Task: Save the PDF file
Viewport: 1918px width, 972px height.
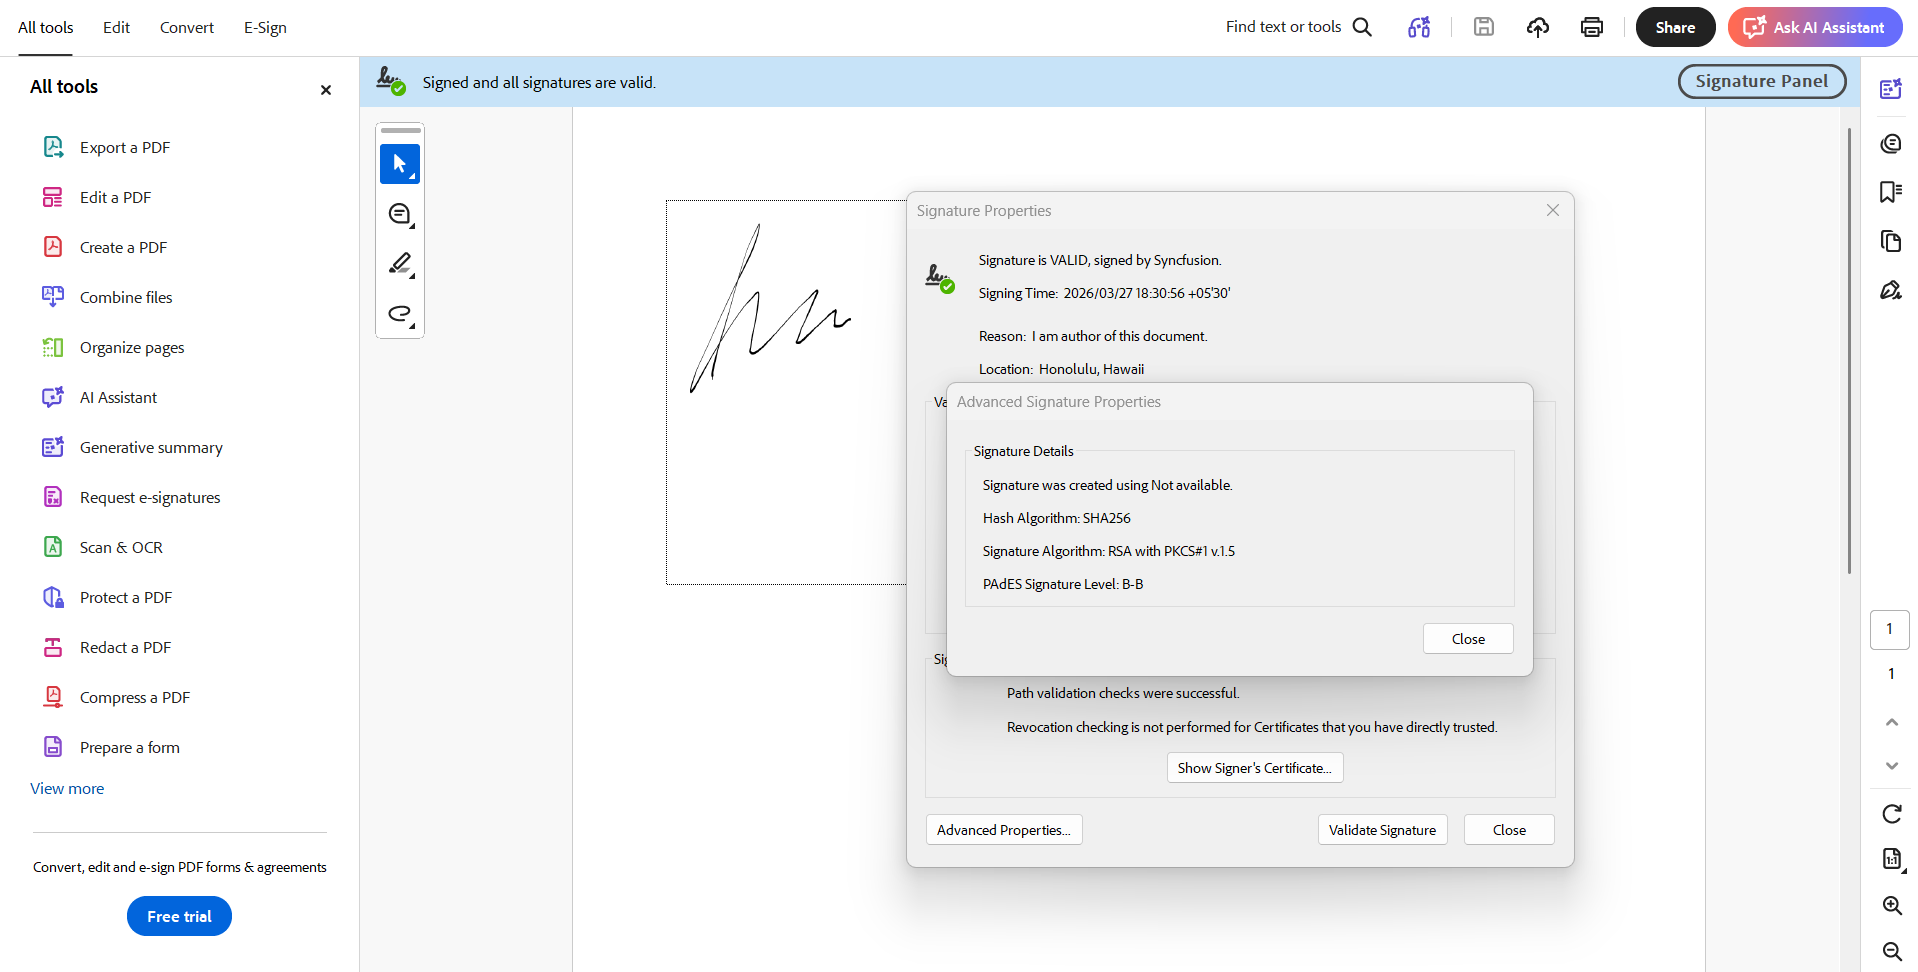Action: point(1484,27)
